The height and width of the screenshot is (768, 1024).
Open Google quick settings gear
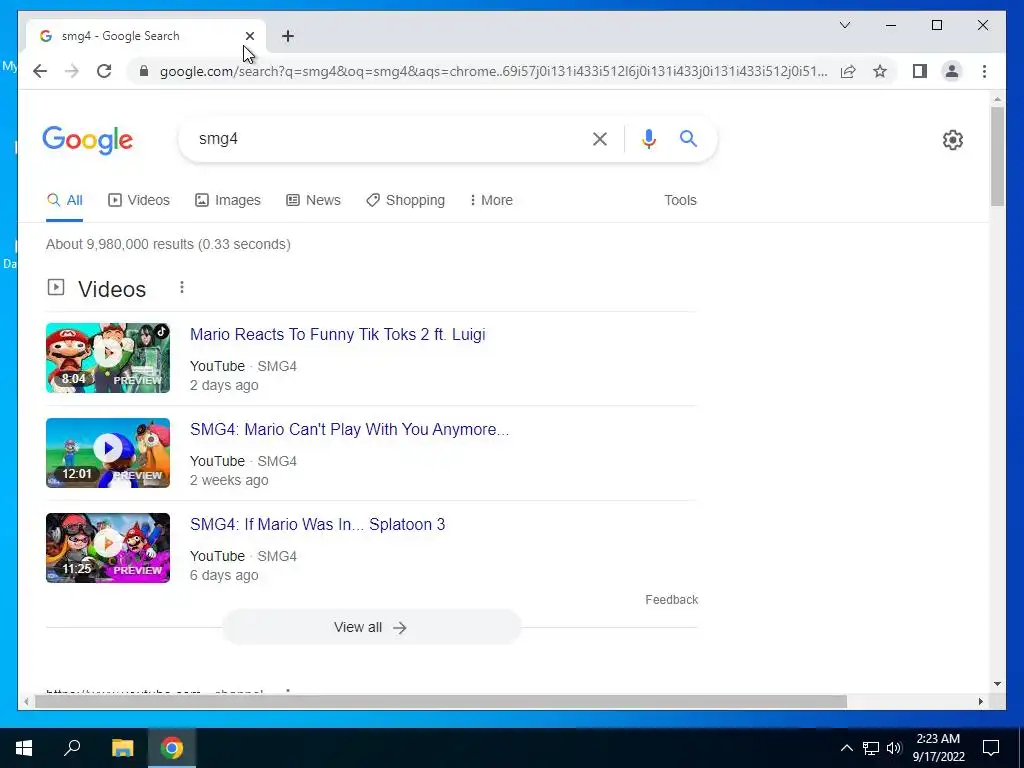point(953,140)
